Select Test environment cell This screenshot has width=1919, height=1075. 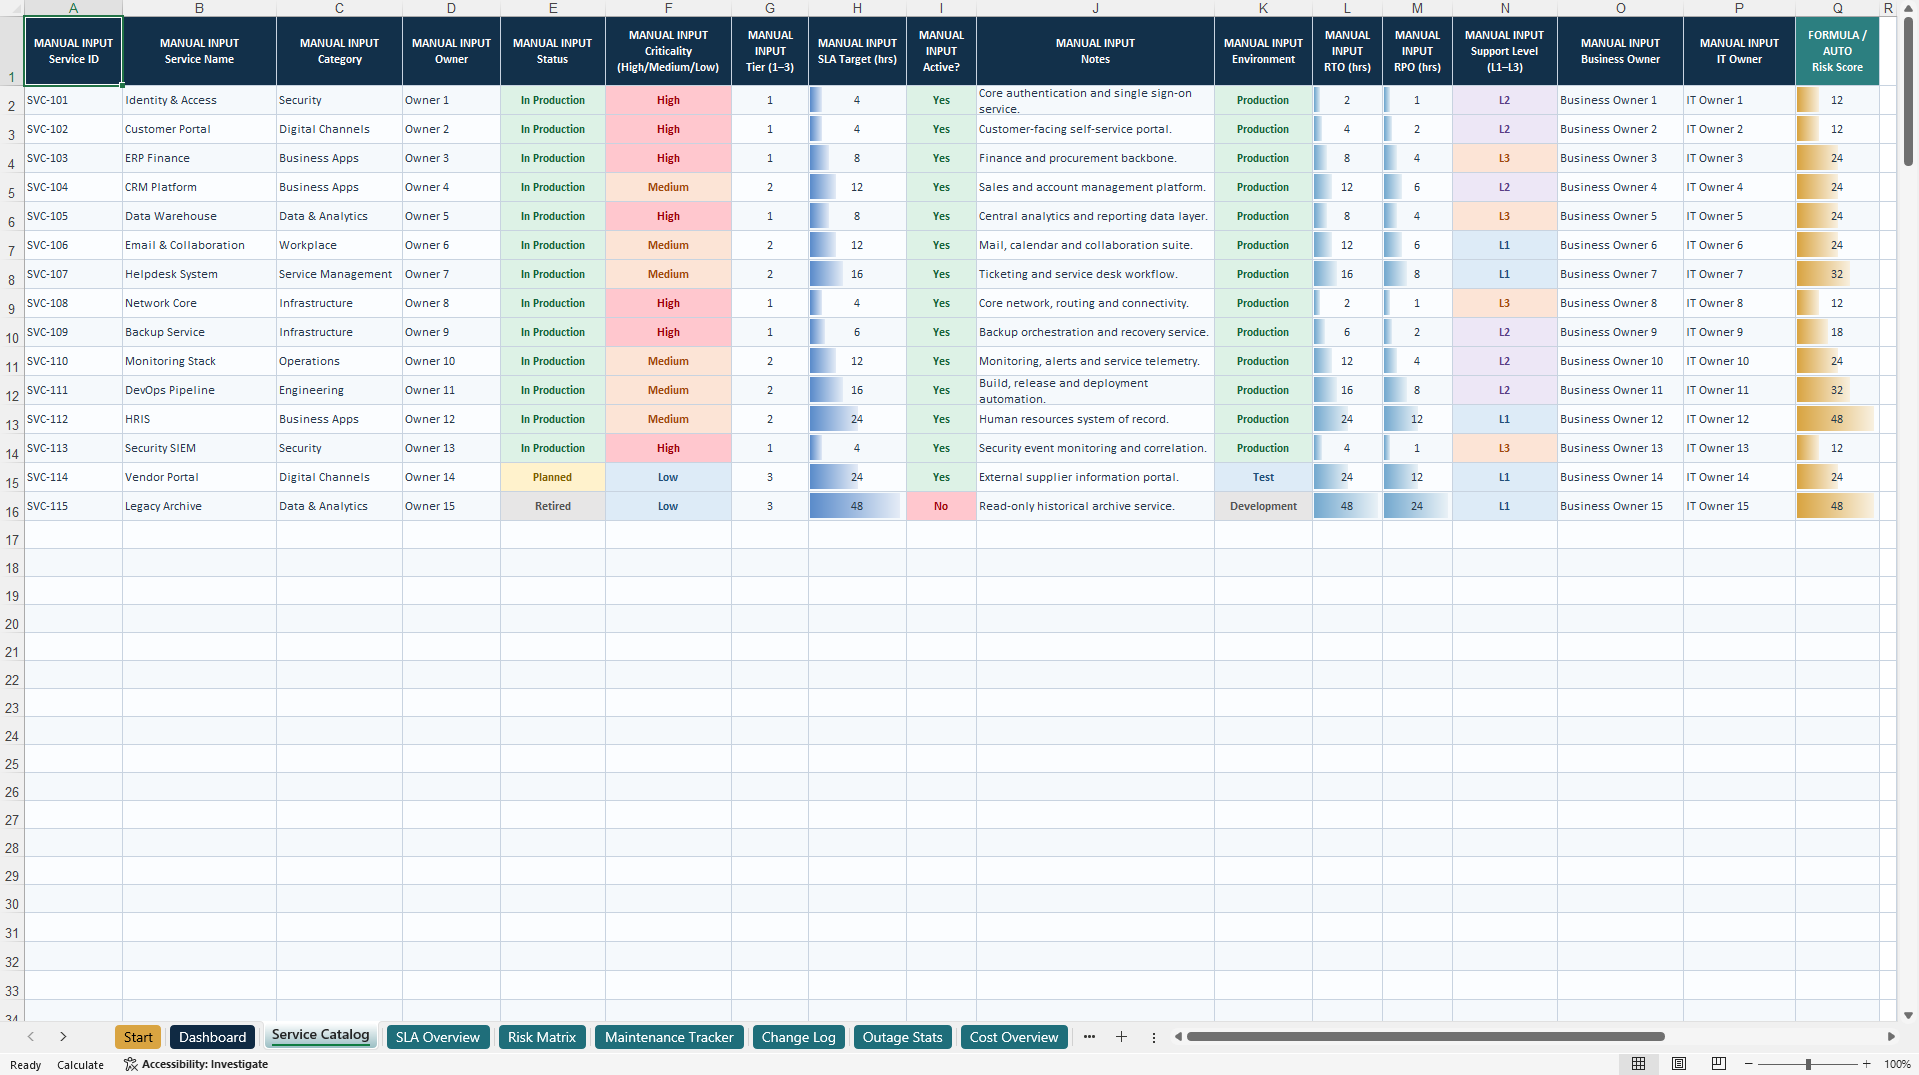coord(1263,477)
